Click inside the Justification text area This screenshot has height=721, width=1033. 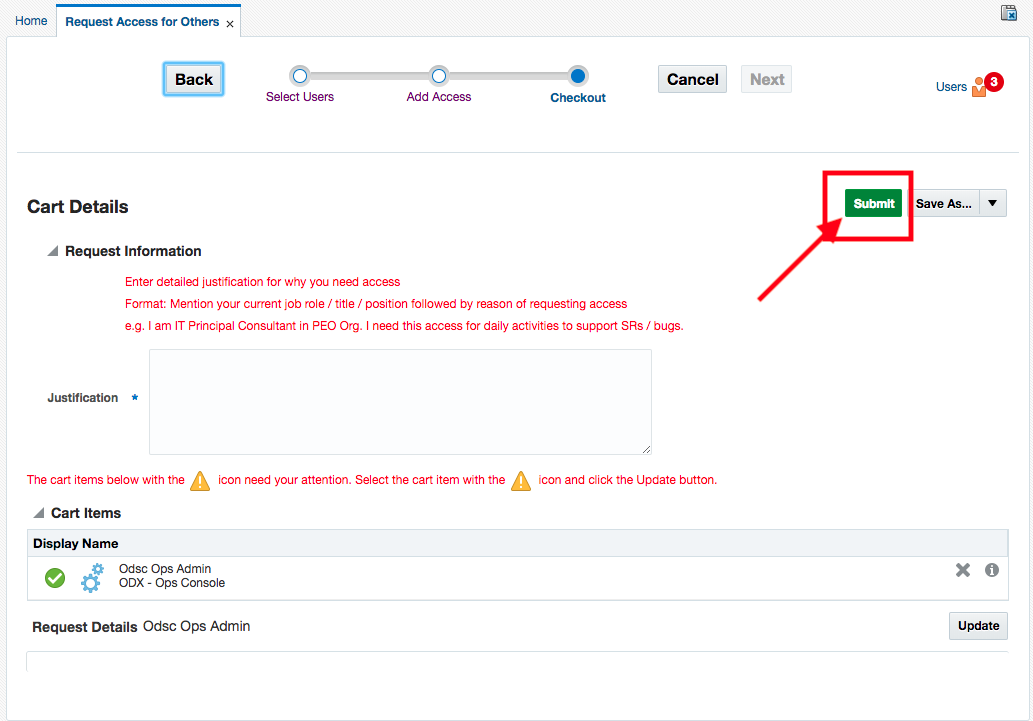[400, 402]
